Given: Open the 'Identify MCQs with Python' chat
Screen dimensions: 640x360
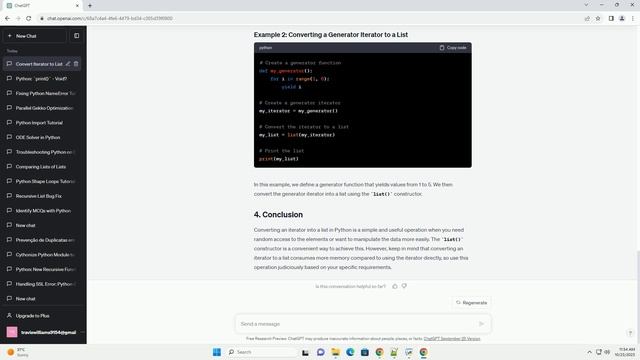Looking at the screenshot, I should 42,211.
